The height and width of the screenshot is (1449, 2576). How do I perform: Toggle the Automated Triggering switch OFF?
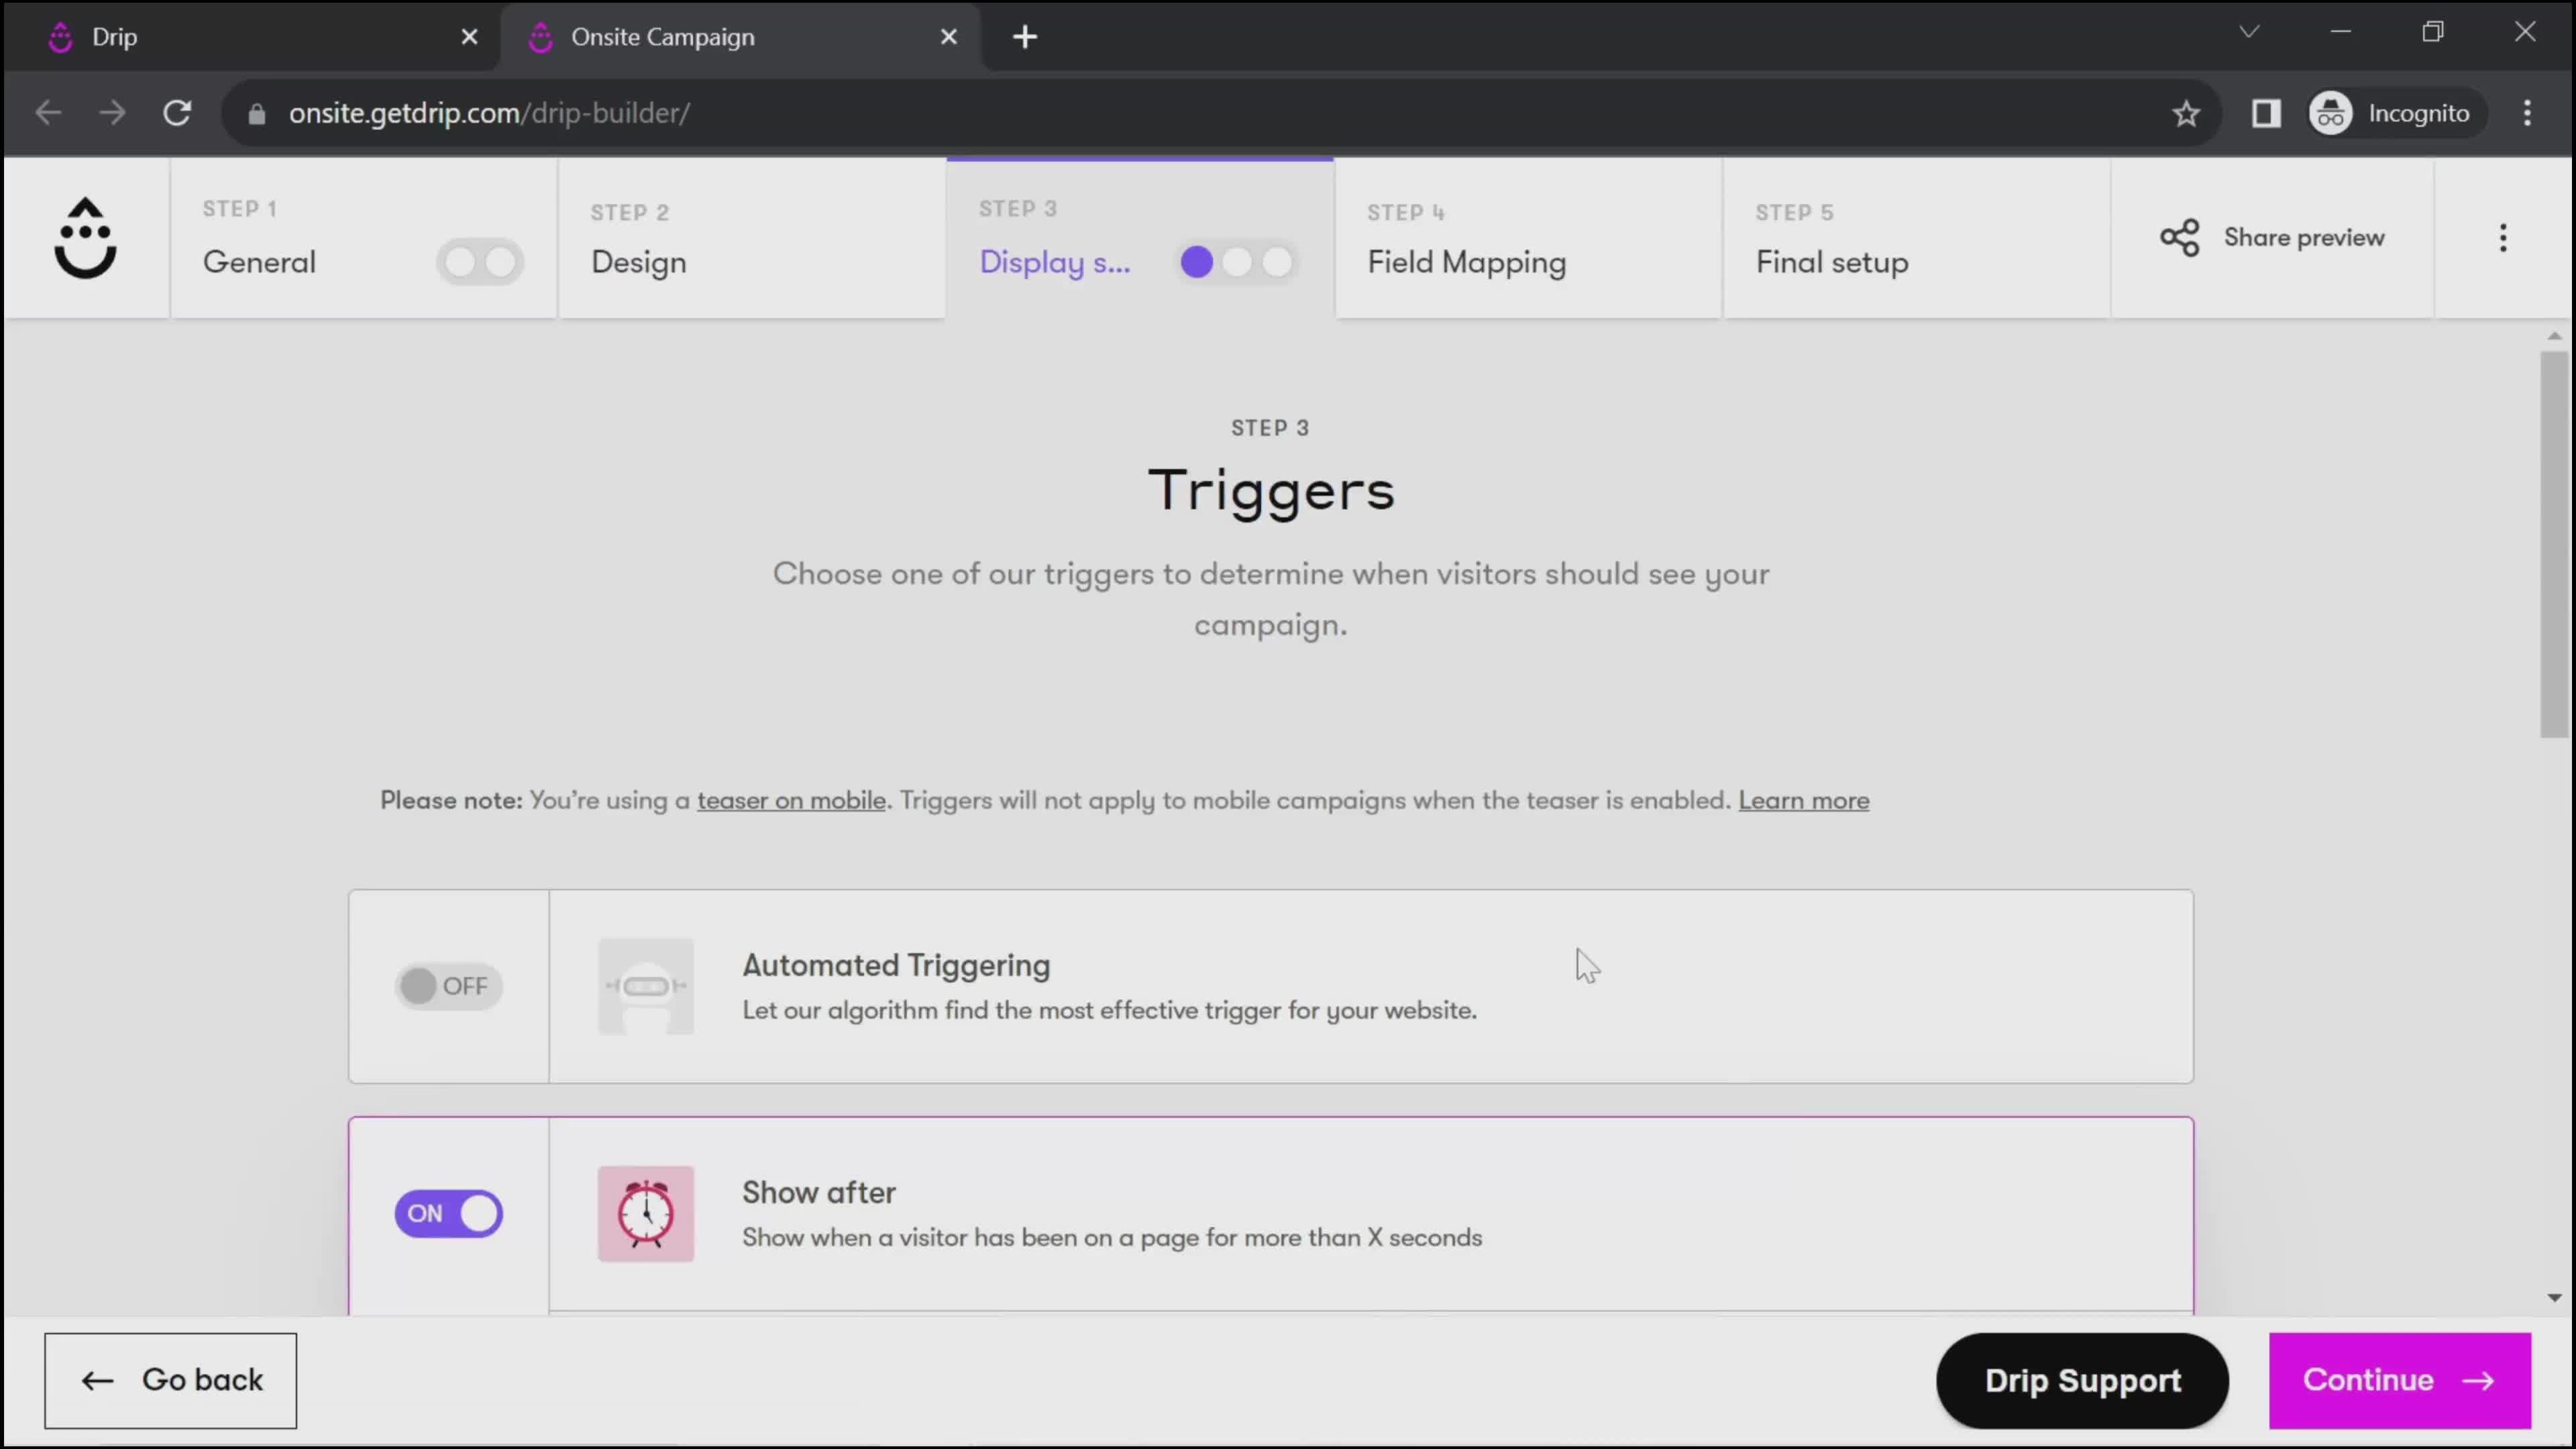click(x=447, y=985)
